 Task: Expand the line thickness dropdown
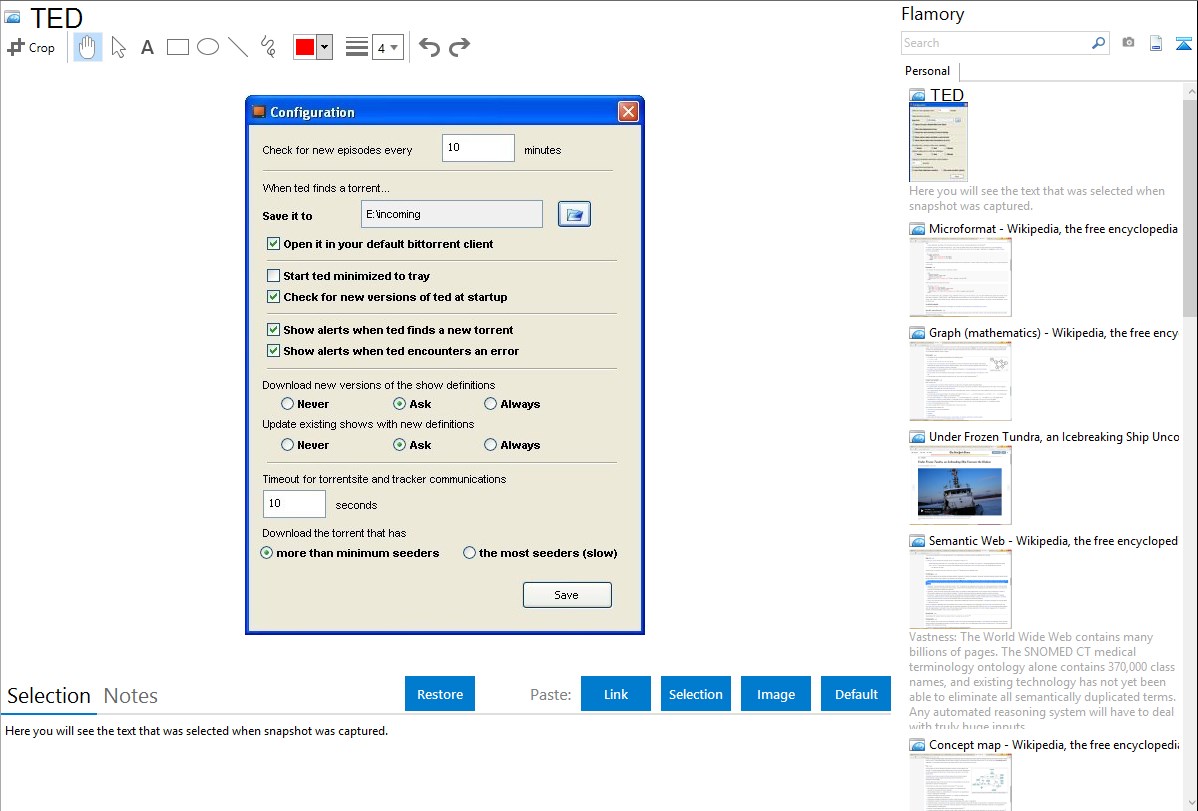pos(394,47)
